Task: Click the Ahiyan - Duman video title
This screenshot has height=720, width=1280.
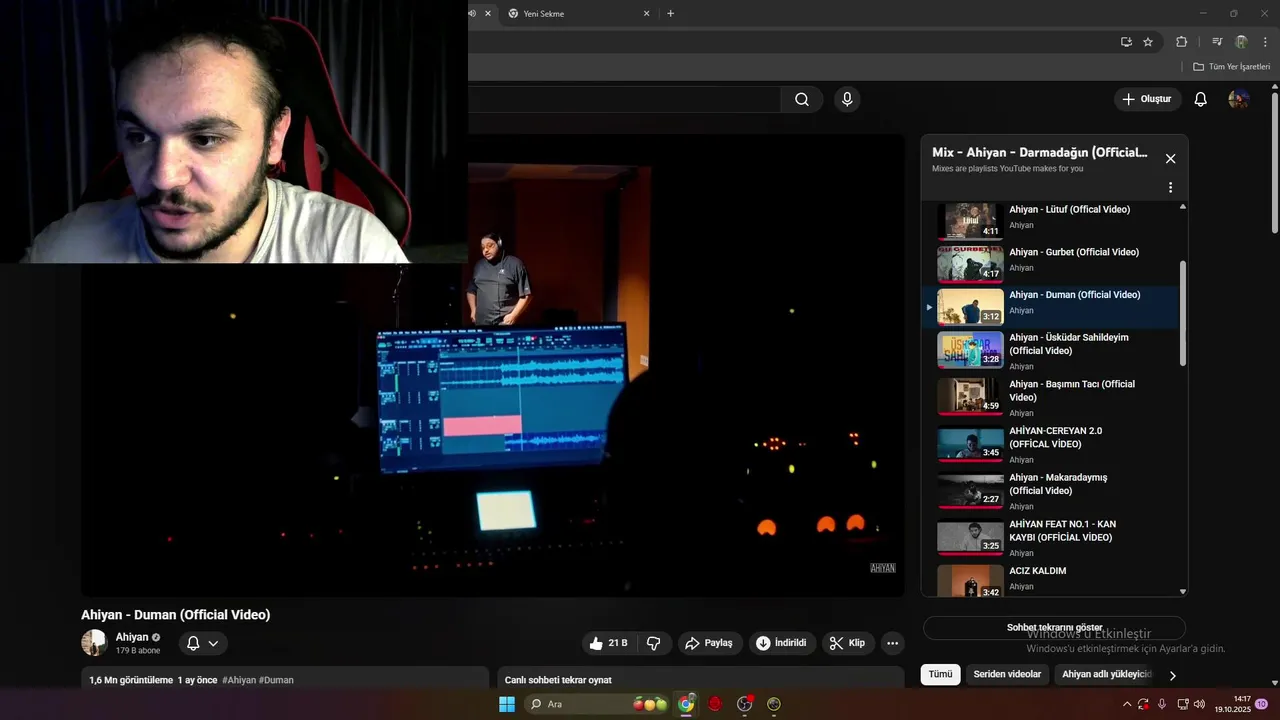Action: (176, 615)
